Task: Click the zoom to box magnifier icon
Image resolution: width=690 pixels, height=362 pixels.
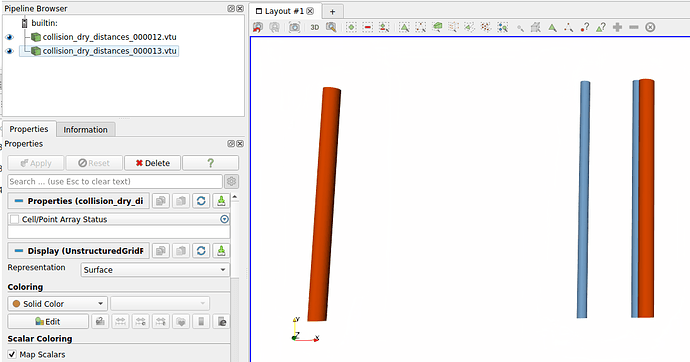Action: tap(331, 27)
